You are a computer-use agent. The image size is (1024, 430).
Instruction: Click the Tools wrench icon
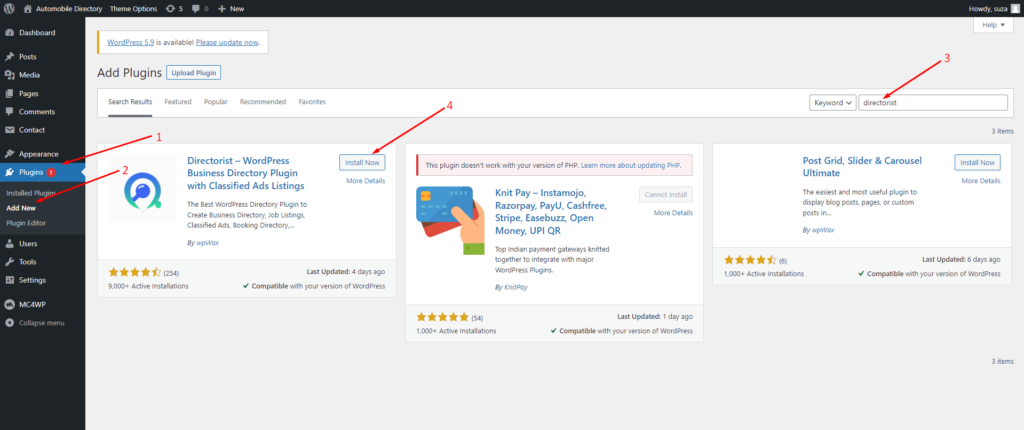[x=10, y=262]
